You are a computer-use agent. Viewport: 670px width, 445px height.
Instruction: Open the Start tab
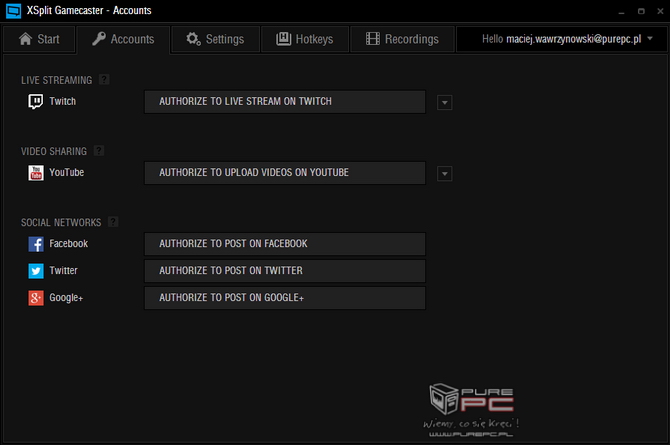point(39,39)
